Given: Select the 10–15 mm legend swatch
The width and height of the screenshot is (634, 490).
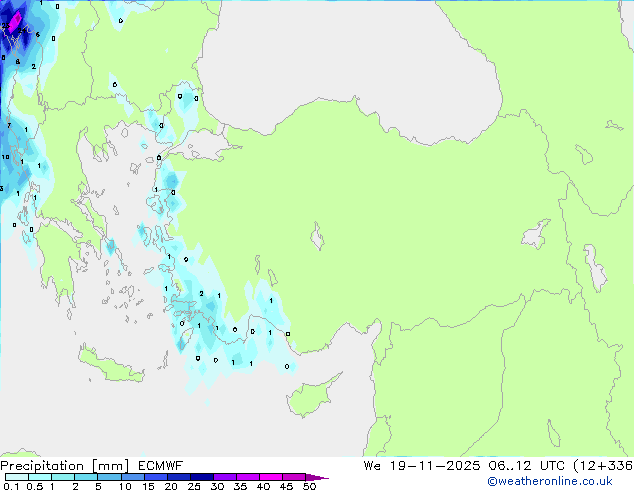Looking at the screenshot, I should coord(132,477).
